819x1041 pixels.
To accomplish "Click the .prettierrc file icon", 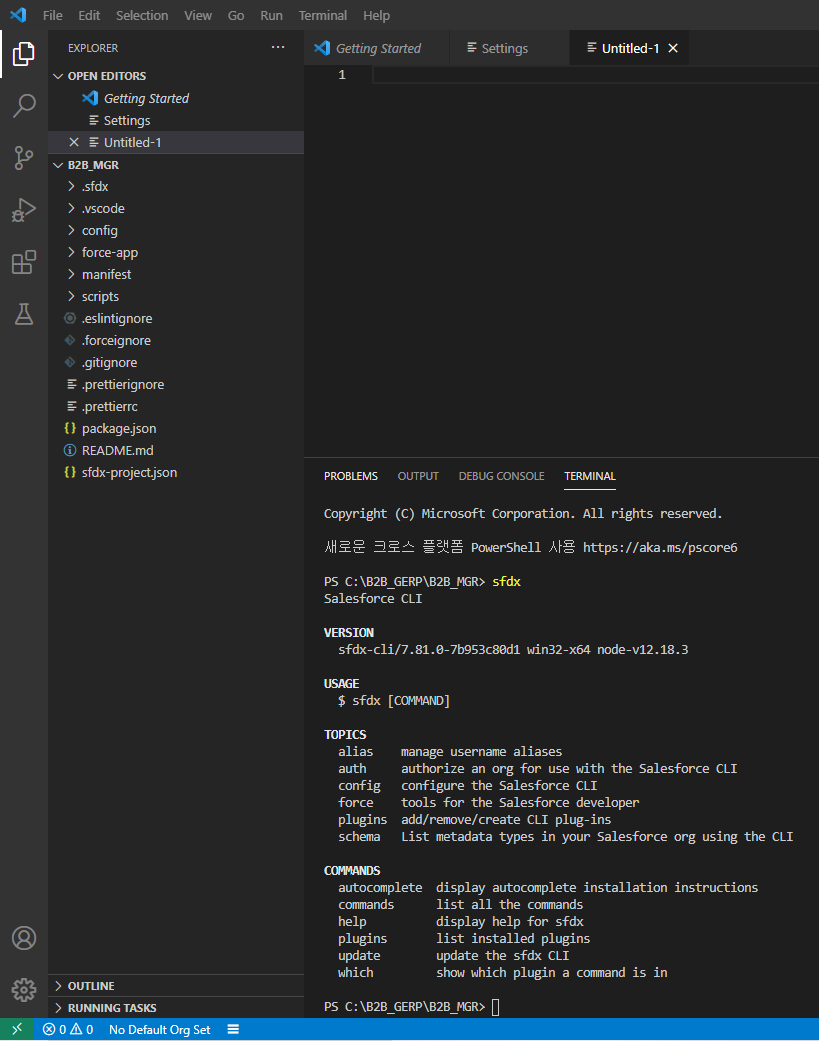I will [72, 406].
